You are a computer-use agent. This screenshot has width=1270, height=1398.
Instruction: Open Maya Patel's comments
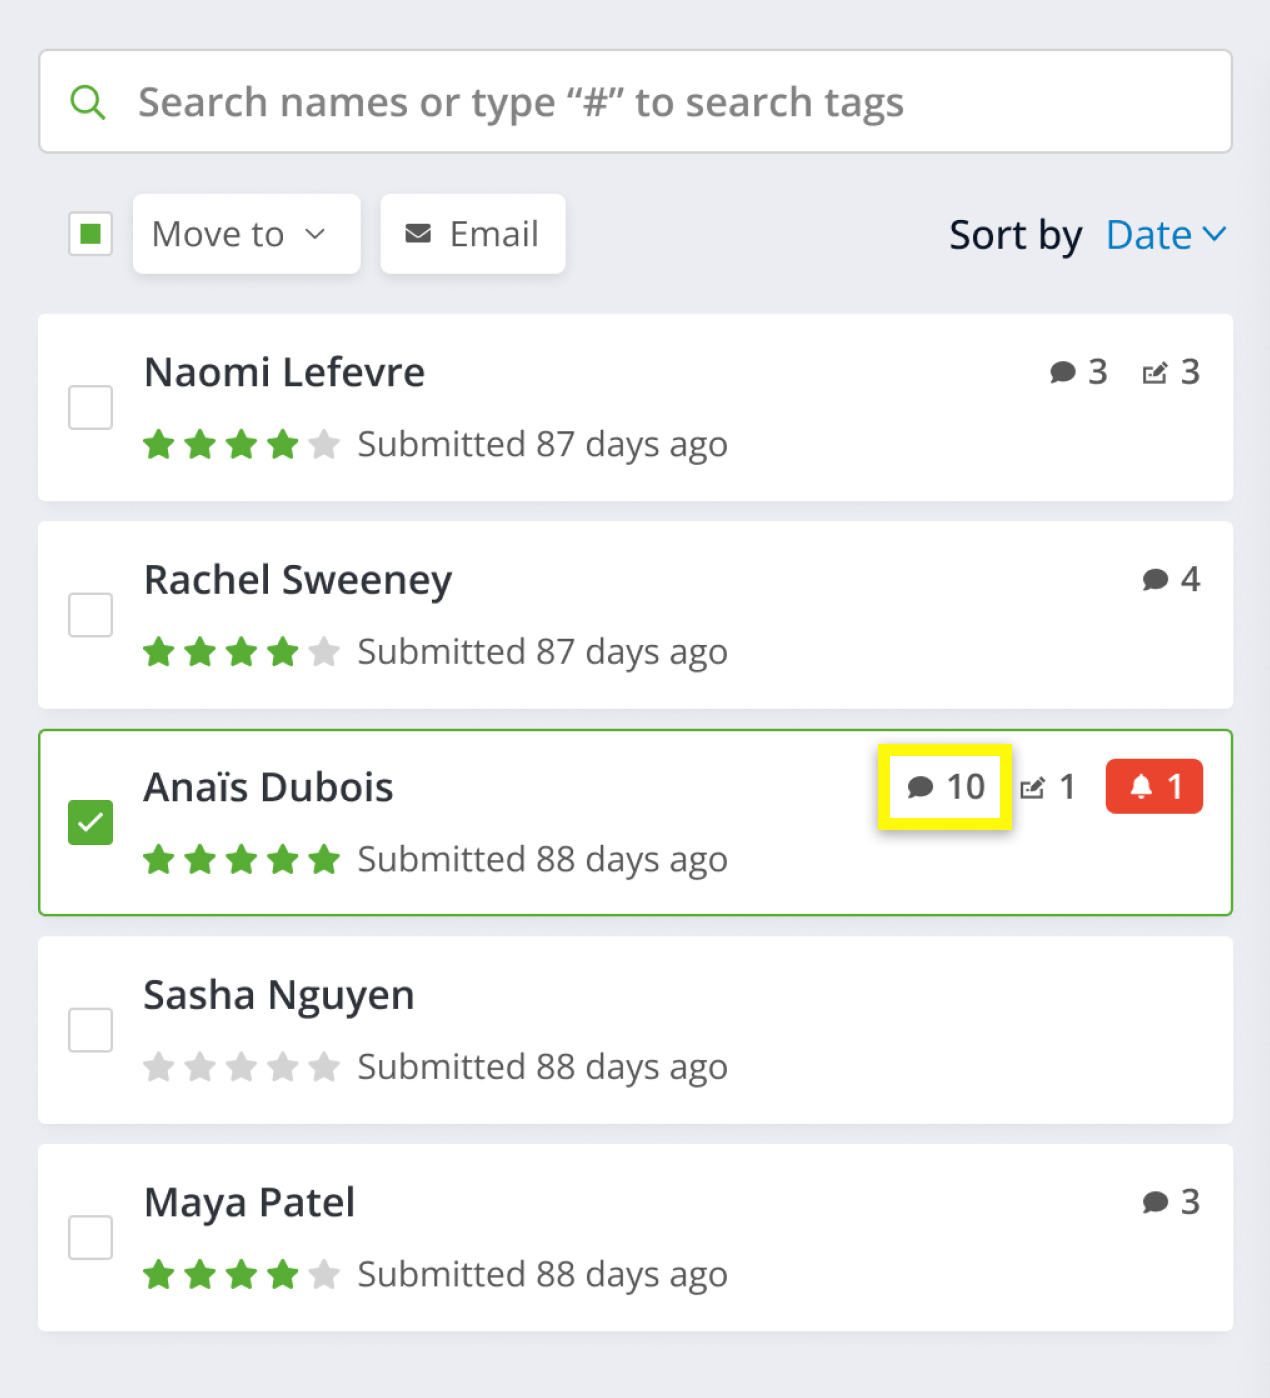[1157, 1201]
